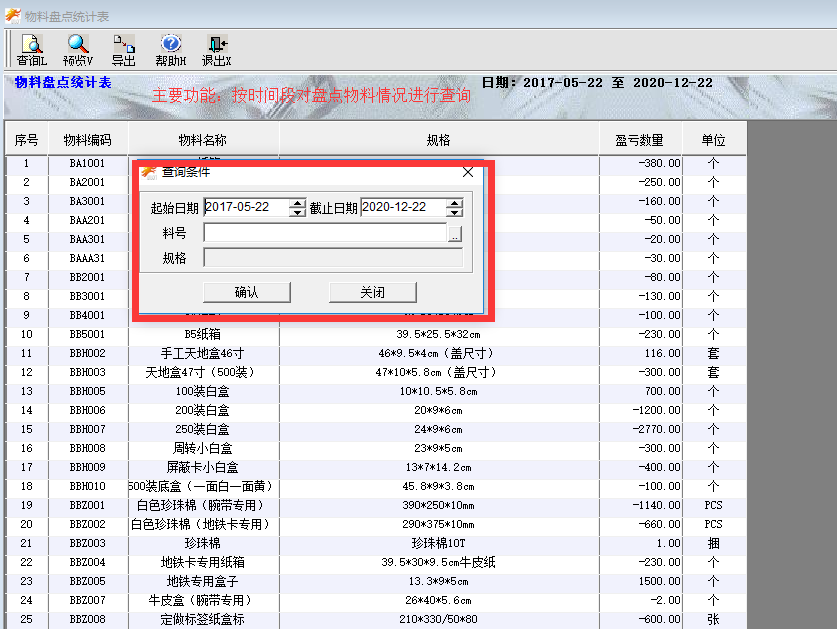This screenshot has height=629, width=837.
Task: Click the 料号 input field
Action: 325,233
